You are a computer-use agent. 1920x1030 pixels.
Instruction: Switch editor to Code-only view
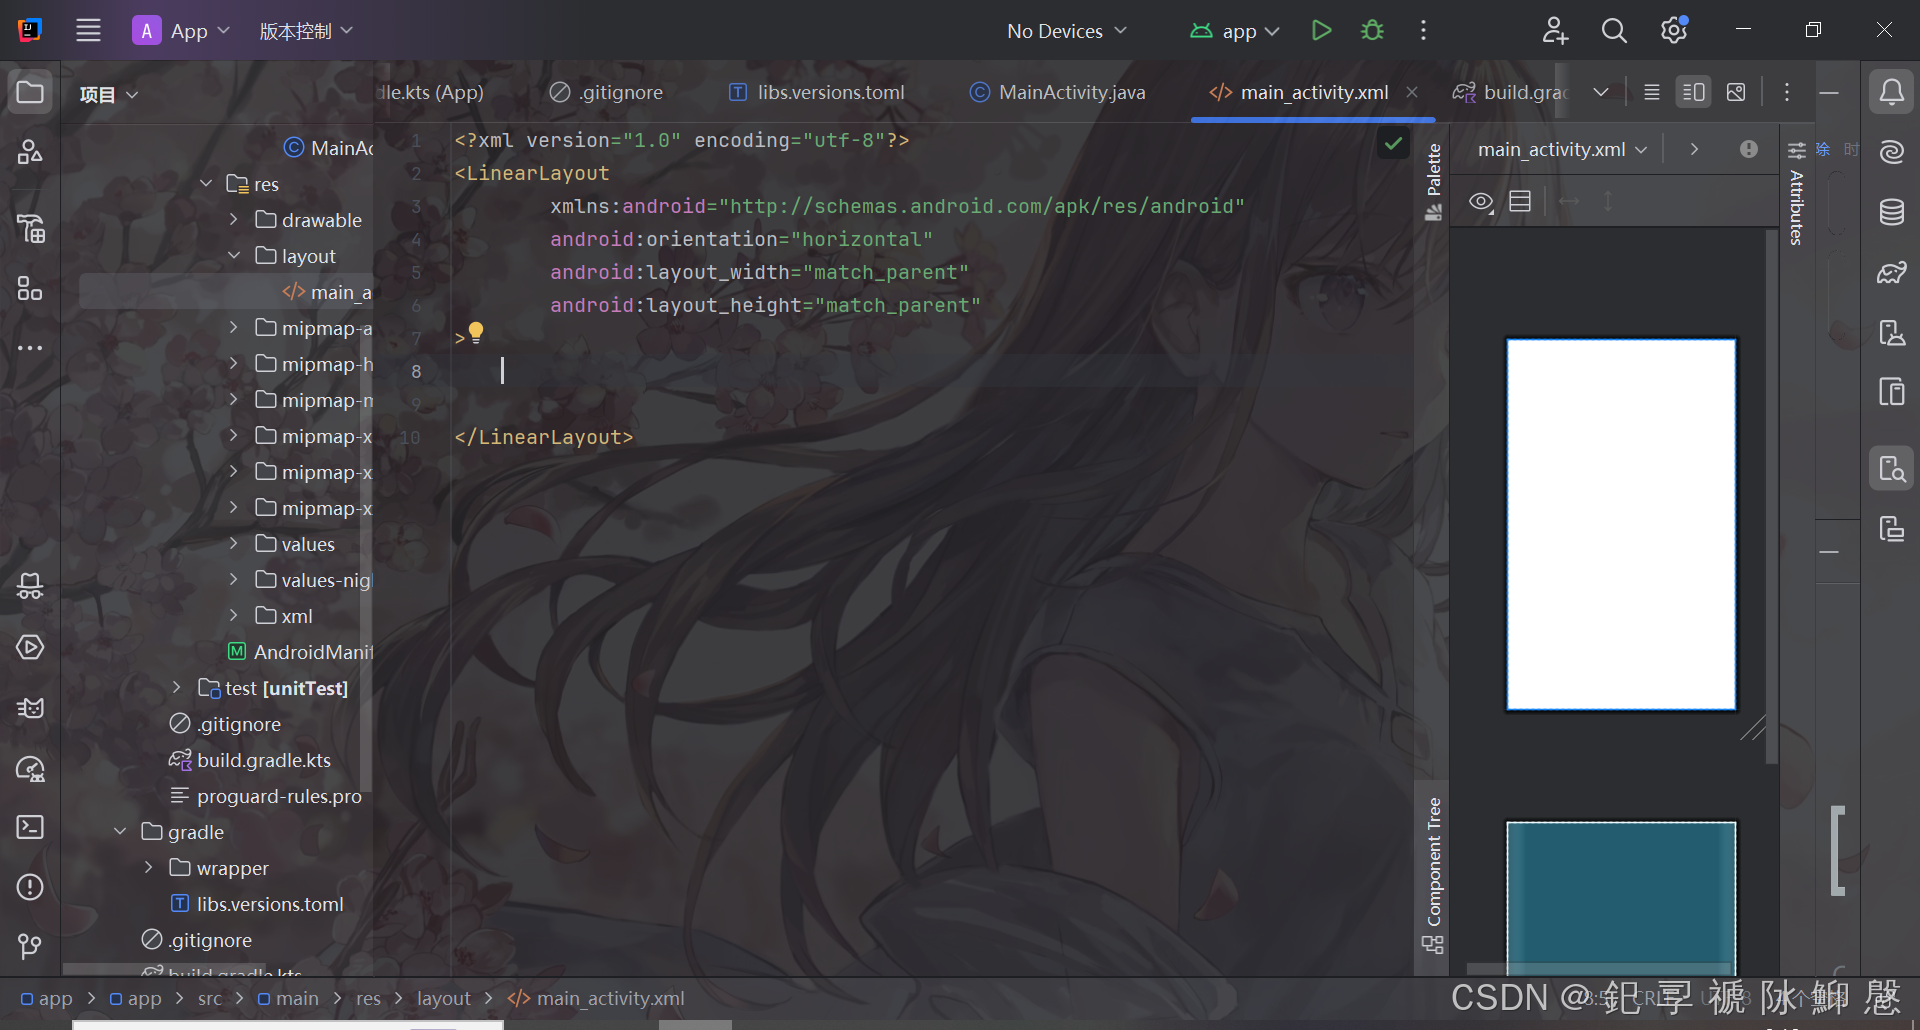(x=1652, y=92)
